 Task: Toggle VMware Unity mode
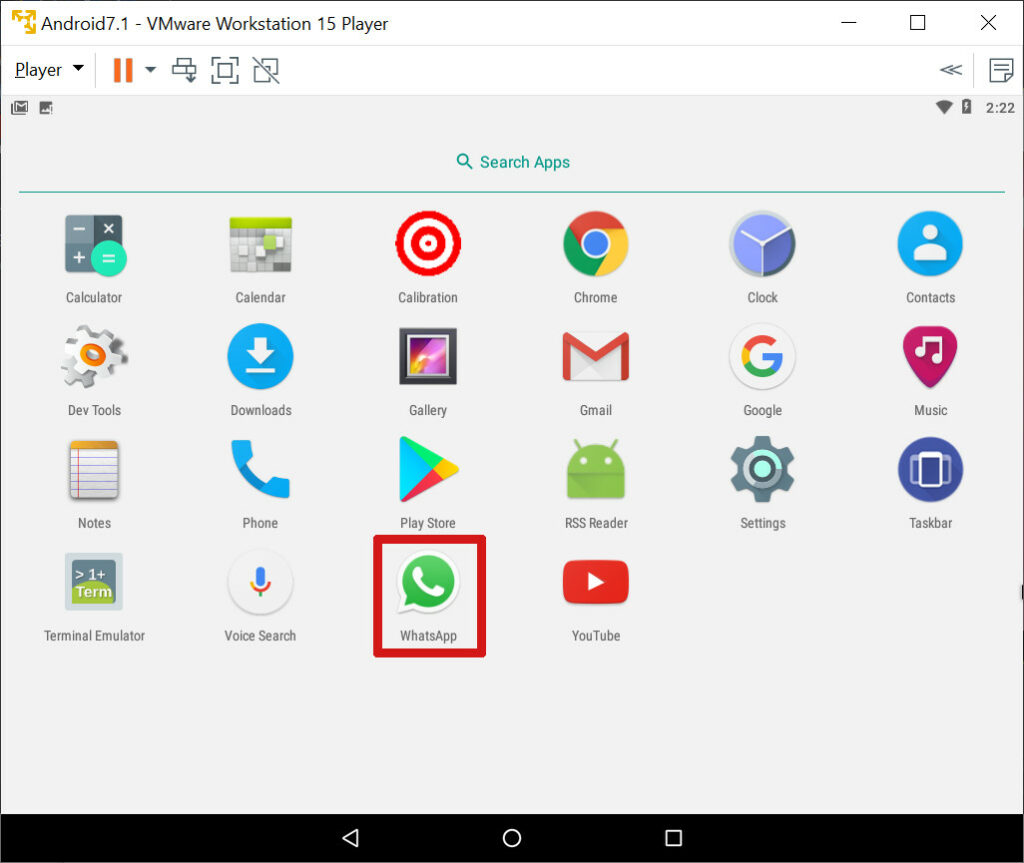266,70
